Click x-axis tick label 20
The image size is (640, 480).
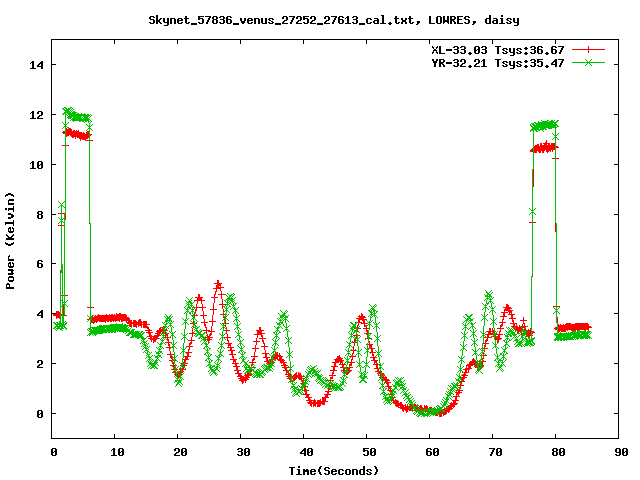(180, 452)
